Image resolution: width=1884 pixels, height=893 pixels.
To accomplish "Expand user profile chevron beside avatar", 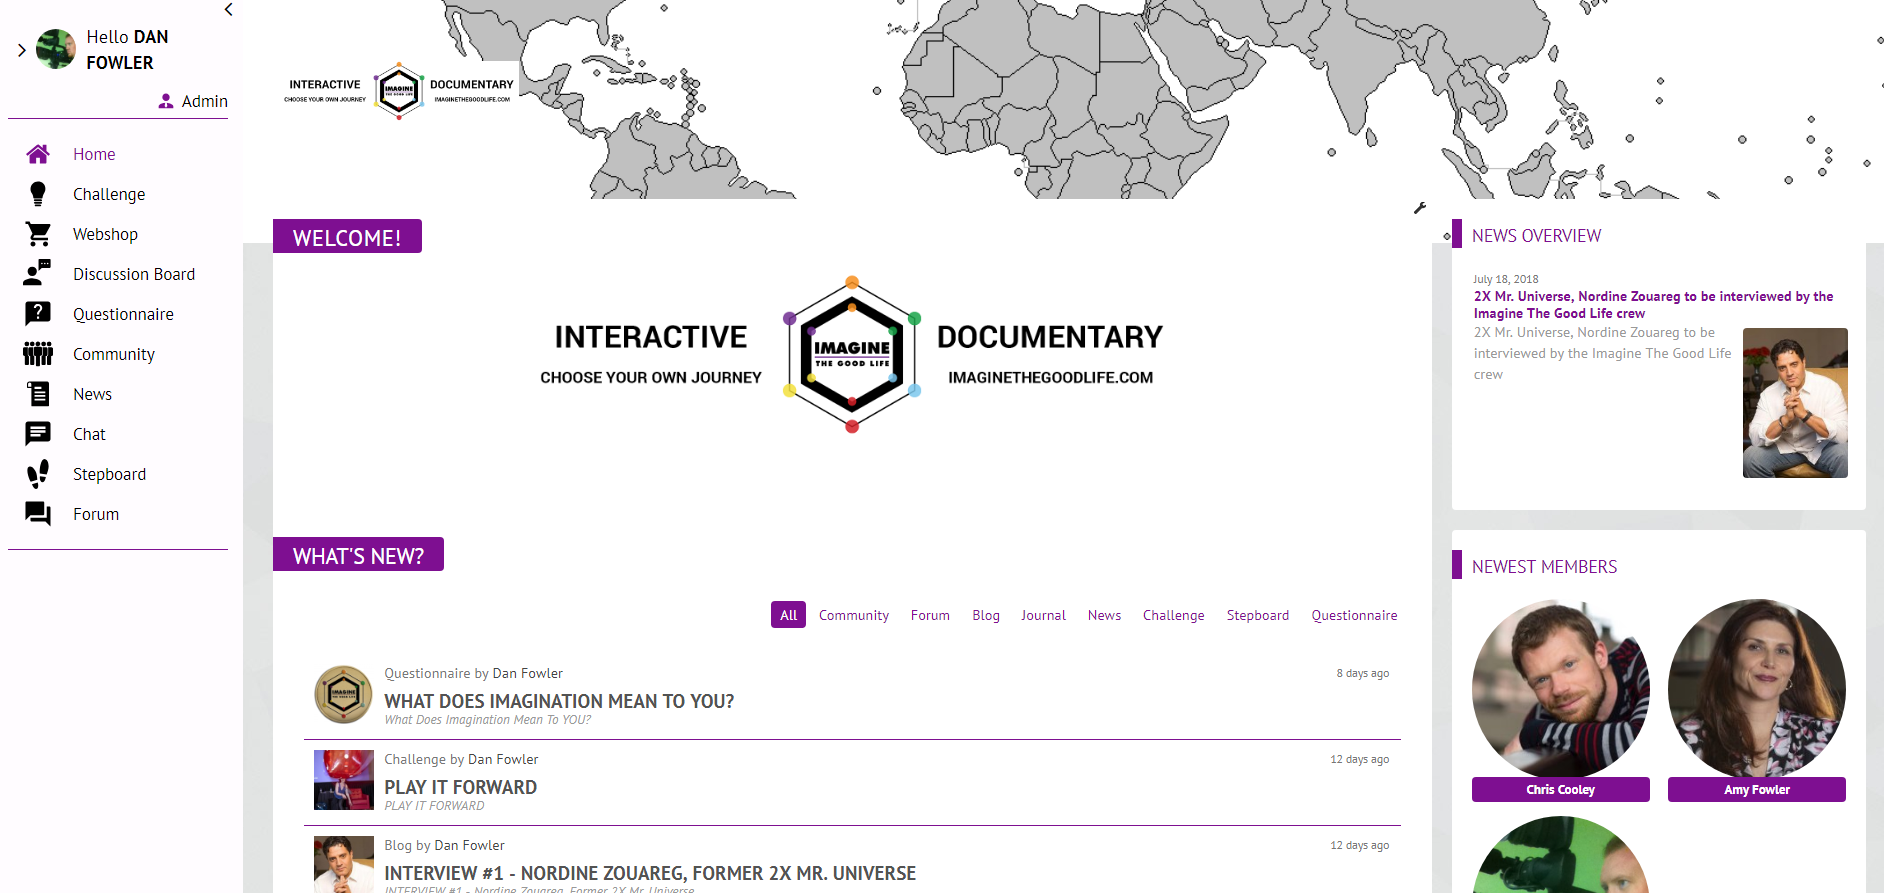I will pyautogui.click(x=21, y=49).
